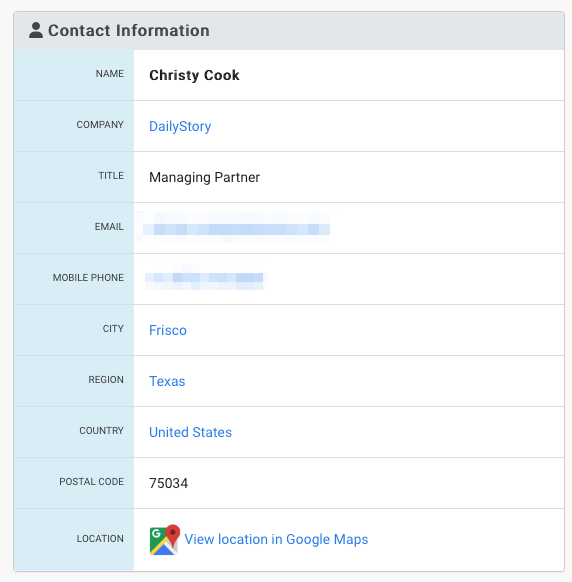Open View location in Google Maps link
Screen dimensions: 572x582
point(276,539)
